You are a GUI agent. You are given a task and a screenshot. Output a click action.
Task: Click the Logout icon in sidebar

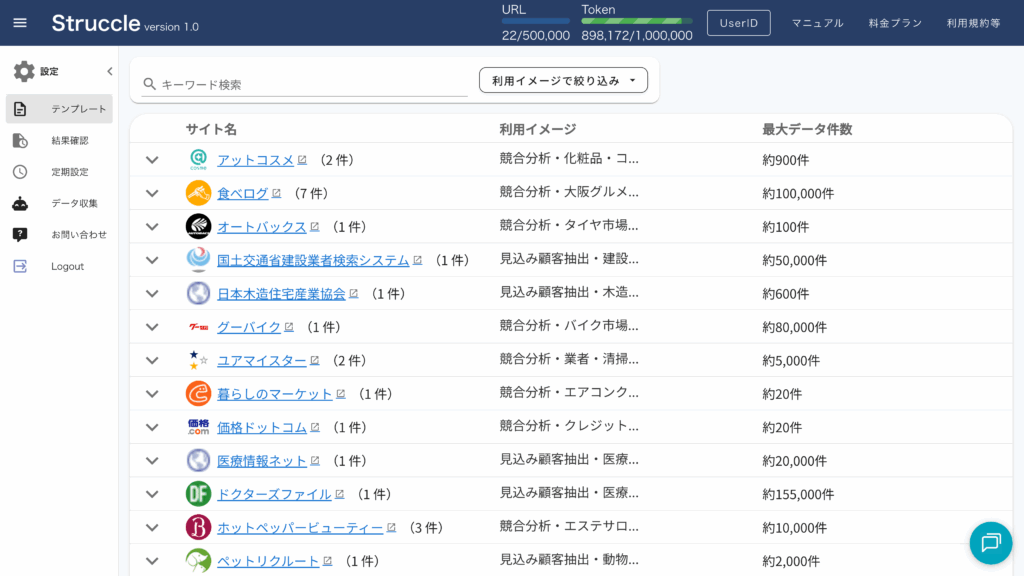tap(20, 266)
